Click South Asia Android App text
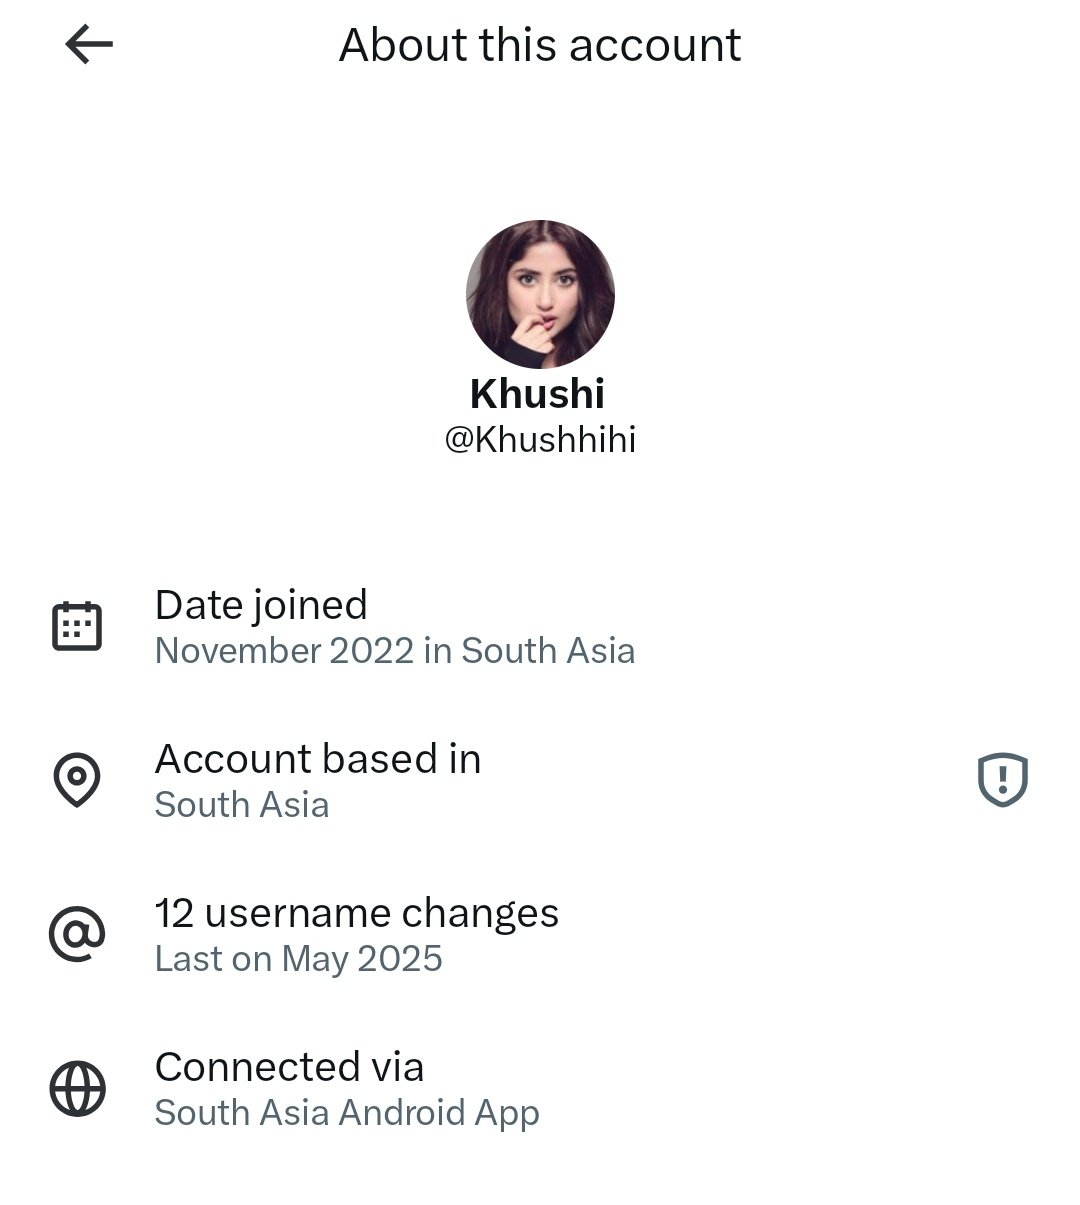The height and width of the screenshot is (1205, 1080). [347, 1113]
